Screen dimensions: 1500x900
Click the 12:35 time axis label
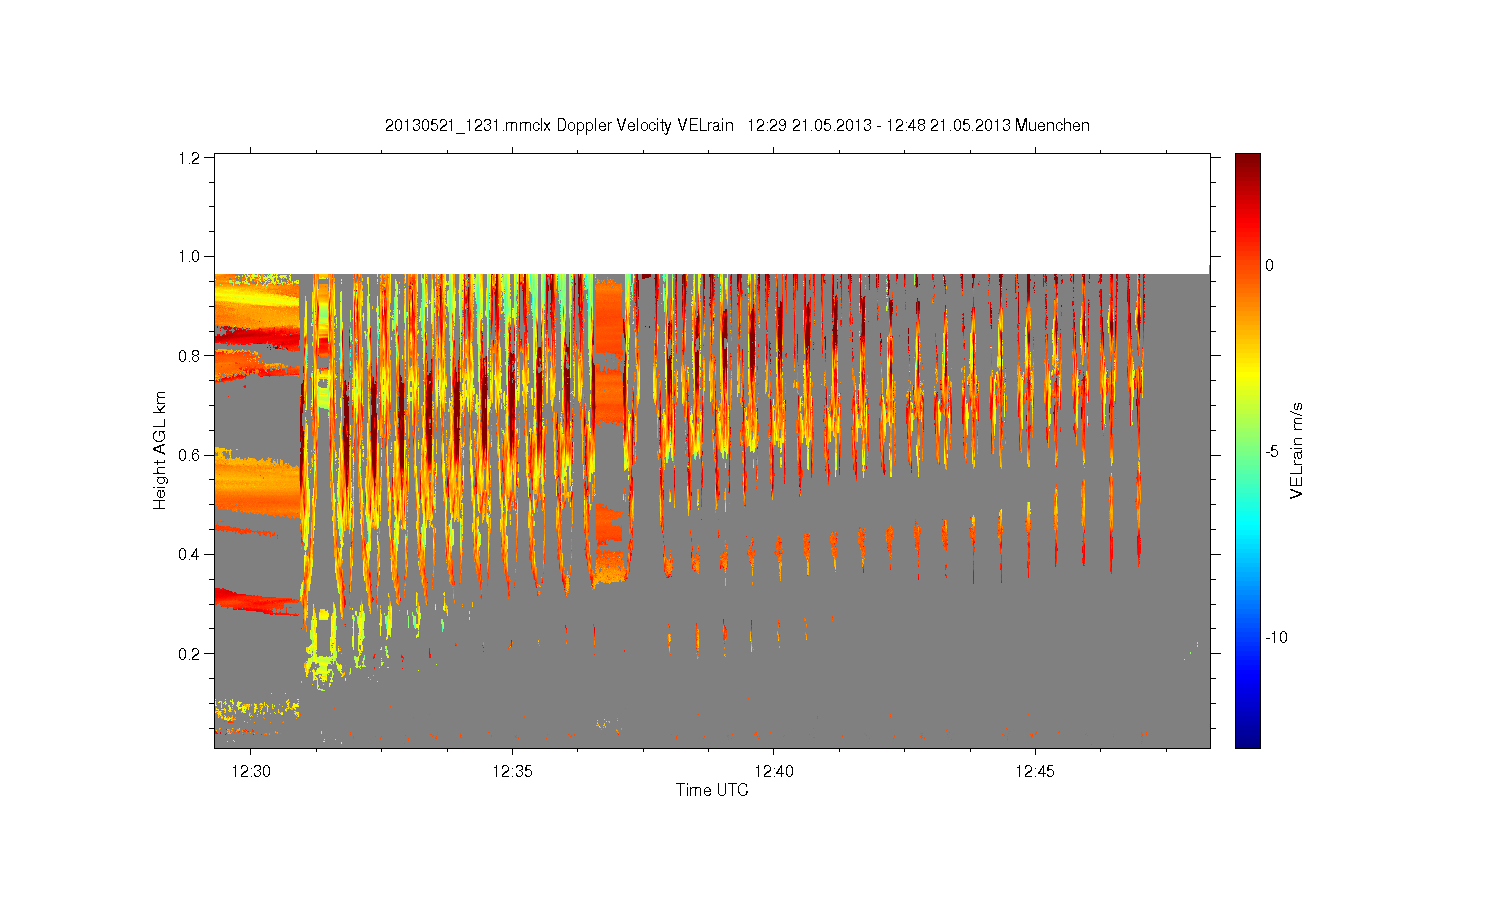(512, 771)
